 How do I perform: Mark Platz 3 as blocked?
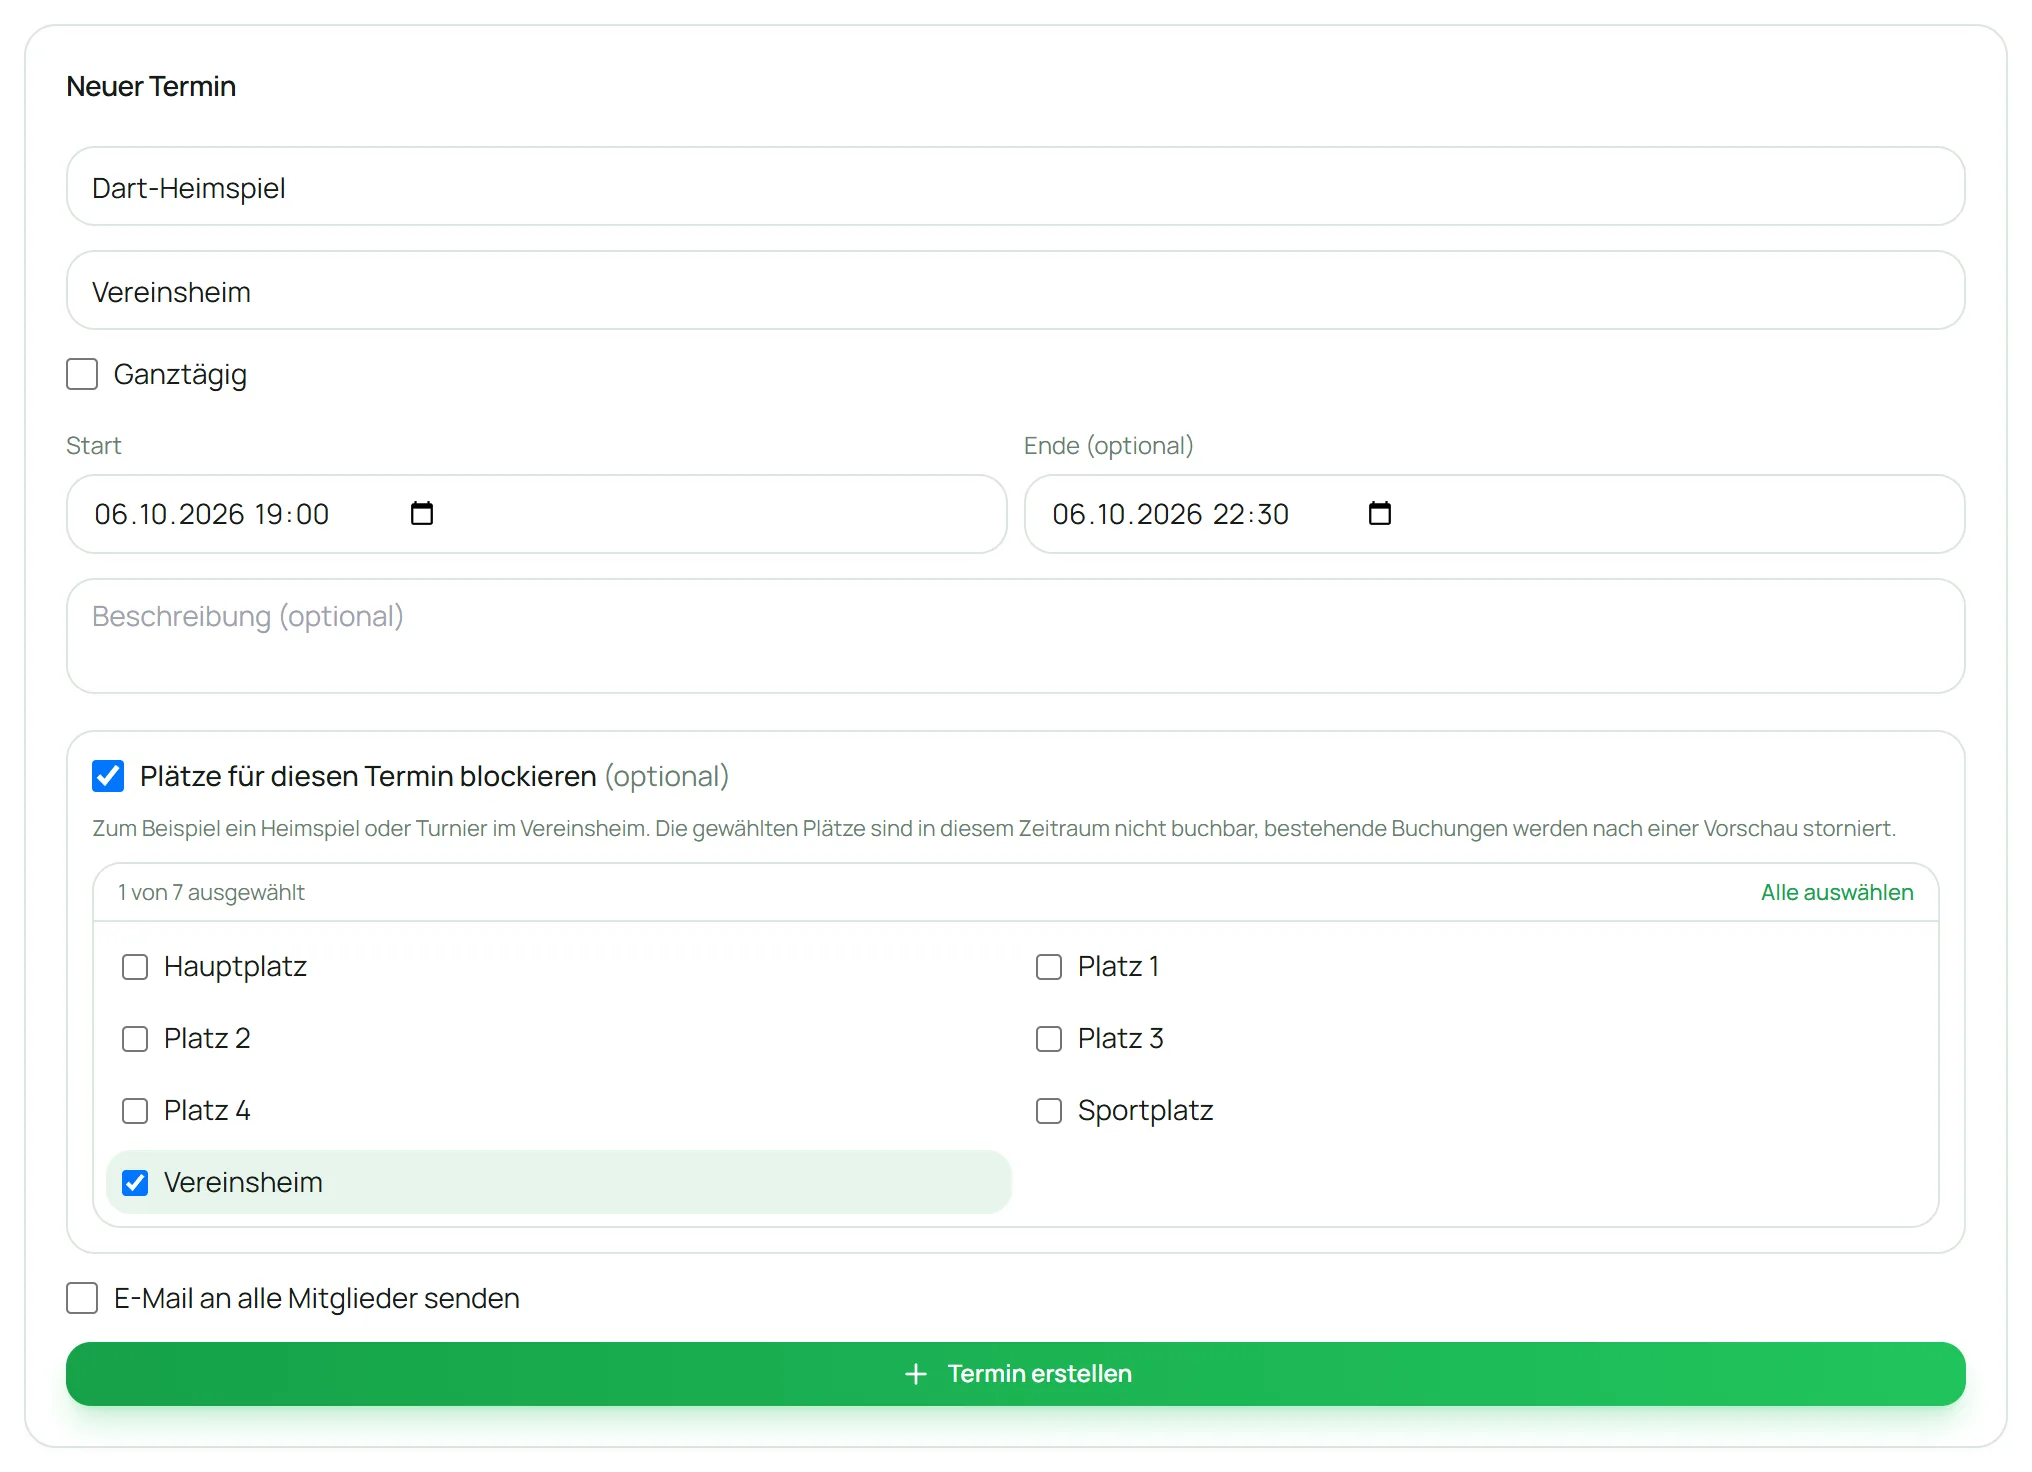point(1049,1039)
